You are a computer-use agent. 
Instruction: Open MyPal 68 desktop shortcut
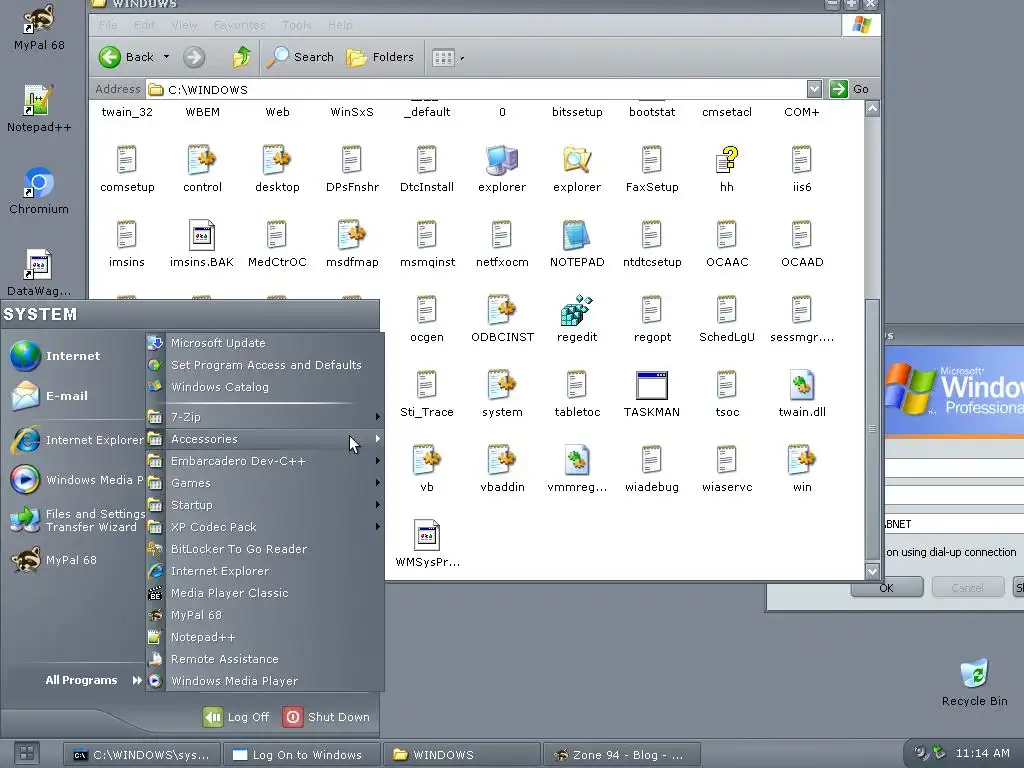(x=39, y=27)
